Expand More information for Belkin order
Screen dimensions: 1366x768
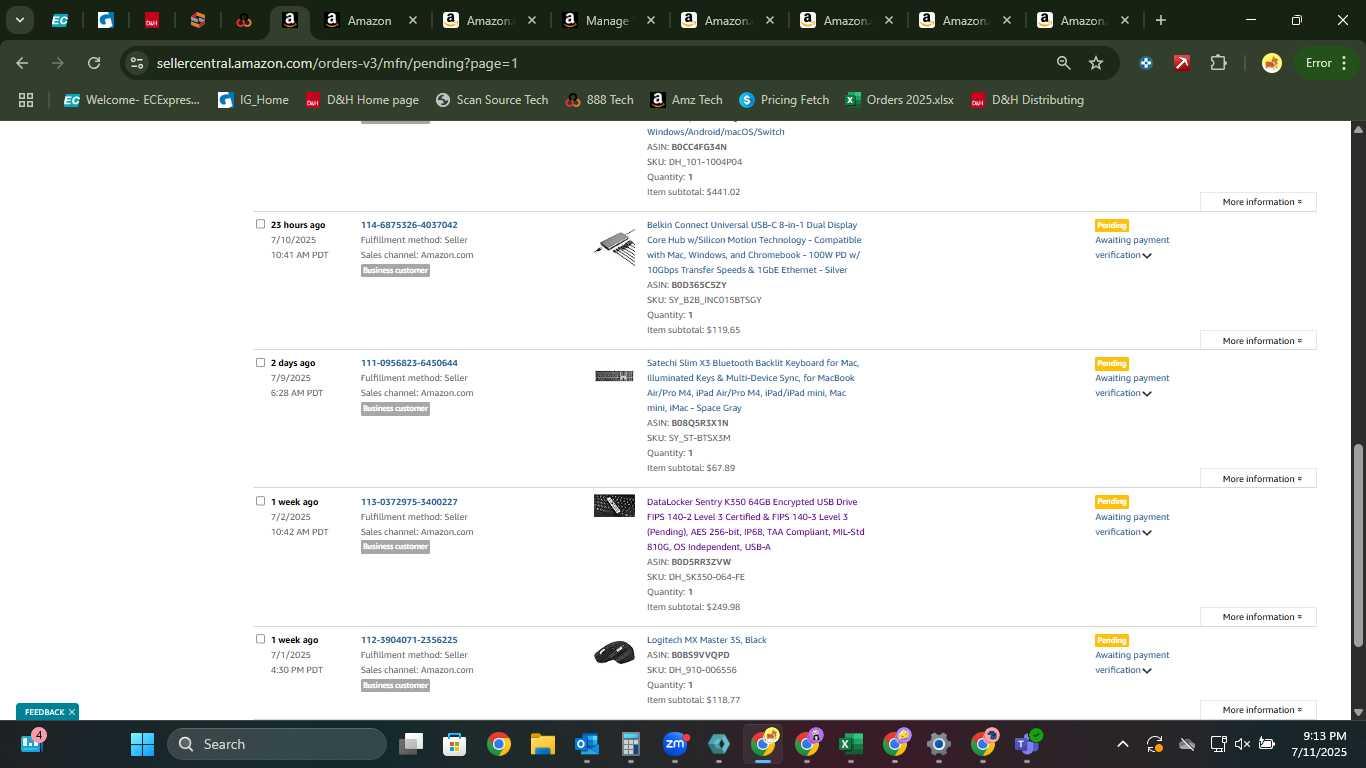pos(1258,341)
